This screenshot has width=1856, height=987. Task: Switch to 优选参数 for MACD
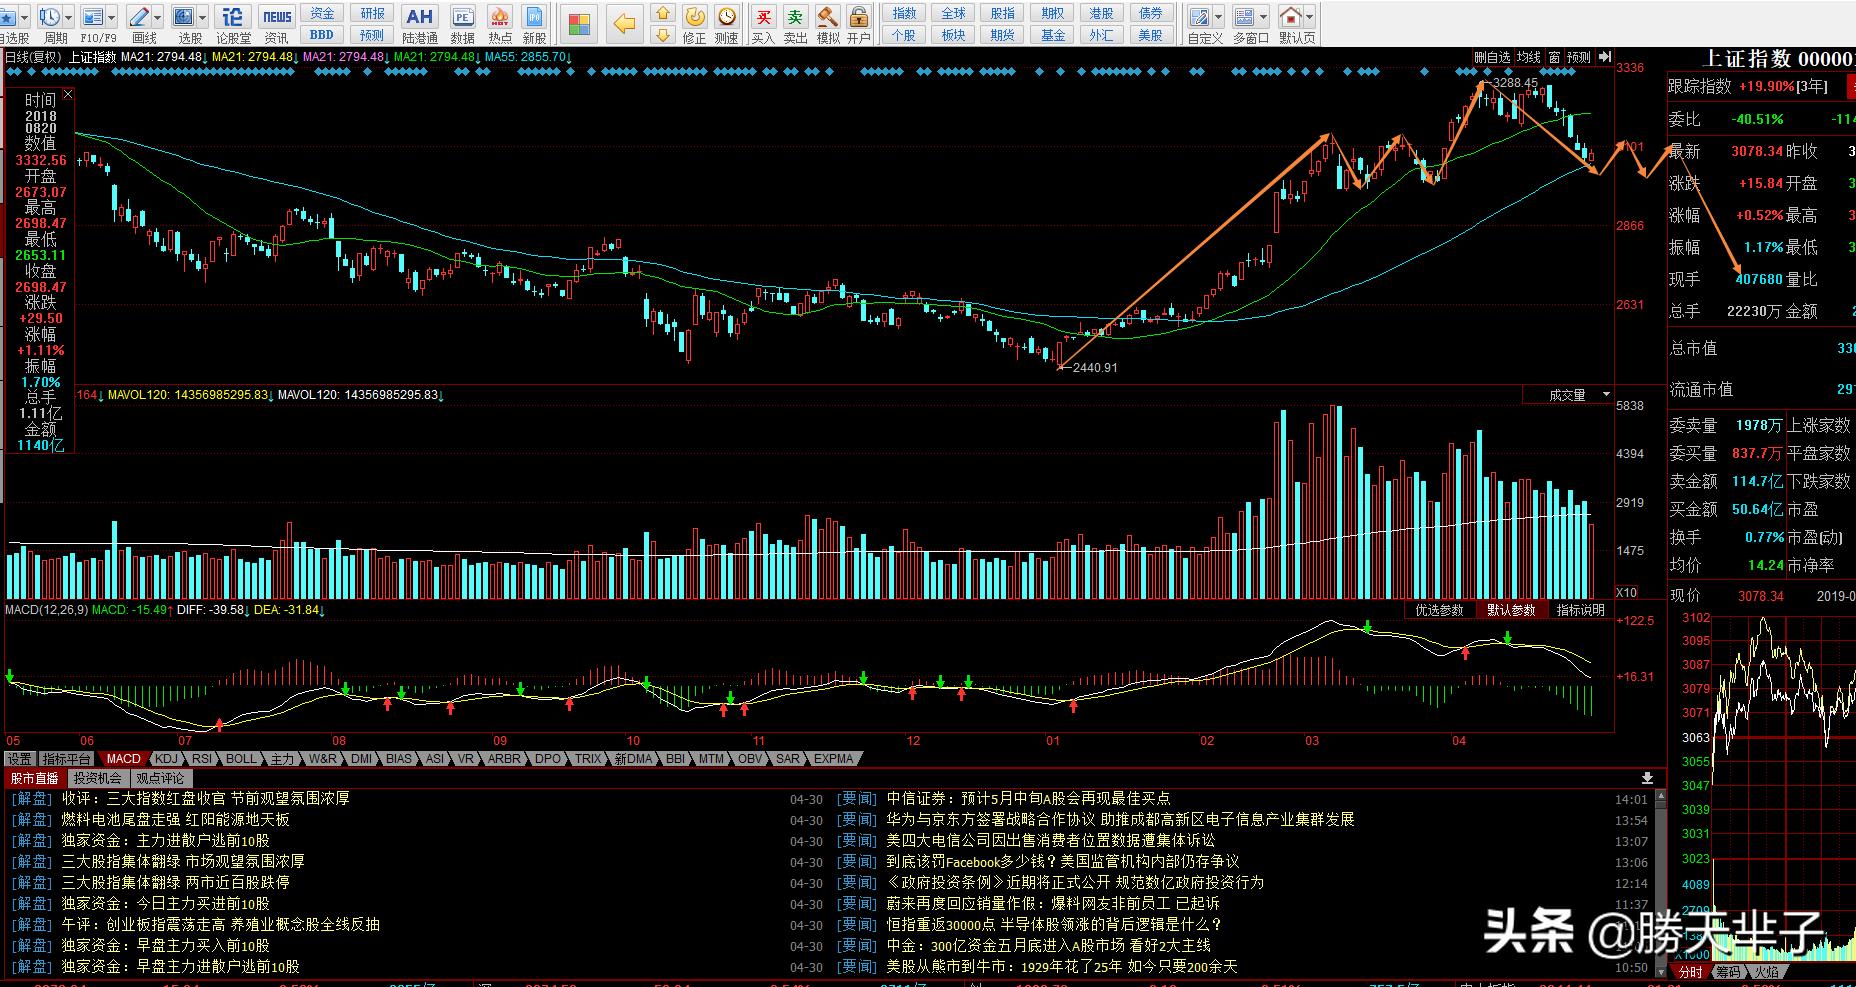[x=1439, y=610]
